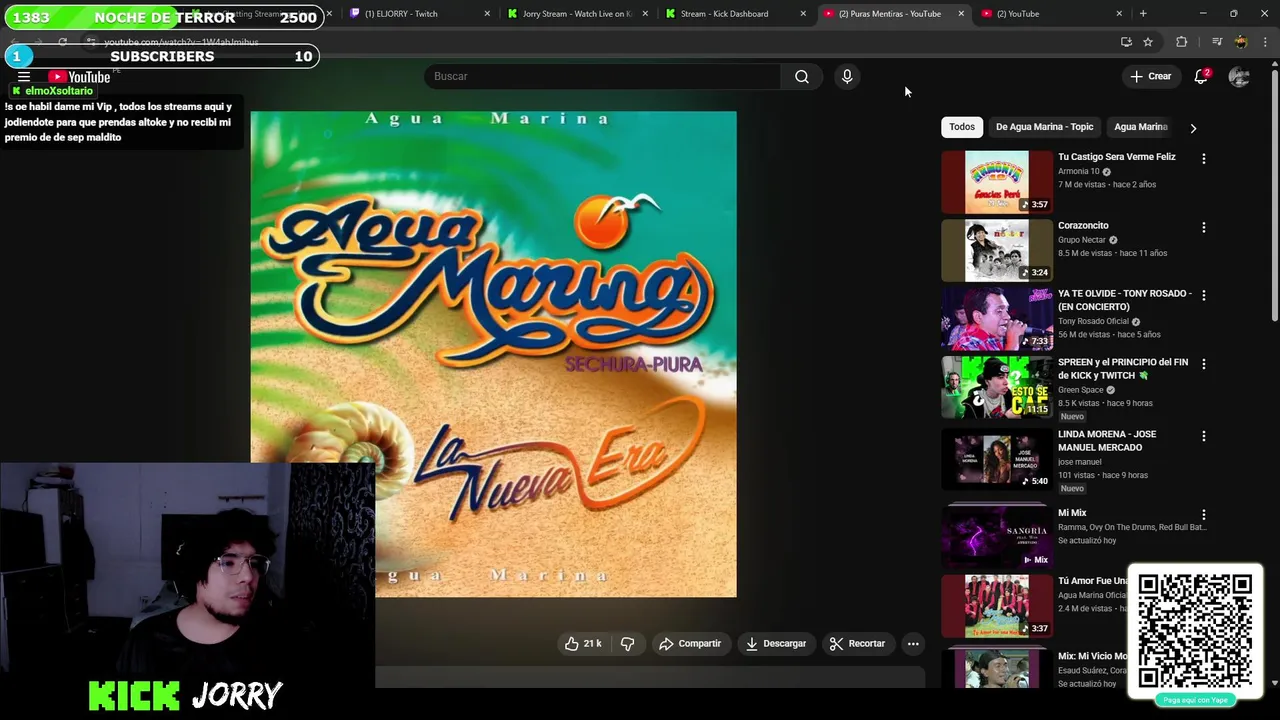Screen dimensions: 1280x720
Task: Dislike the video with the thumbs-down
Action: pos(628,644)
